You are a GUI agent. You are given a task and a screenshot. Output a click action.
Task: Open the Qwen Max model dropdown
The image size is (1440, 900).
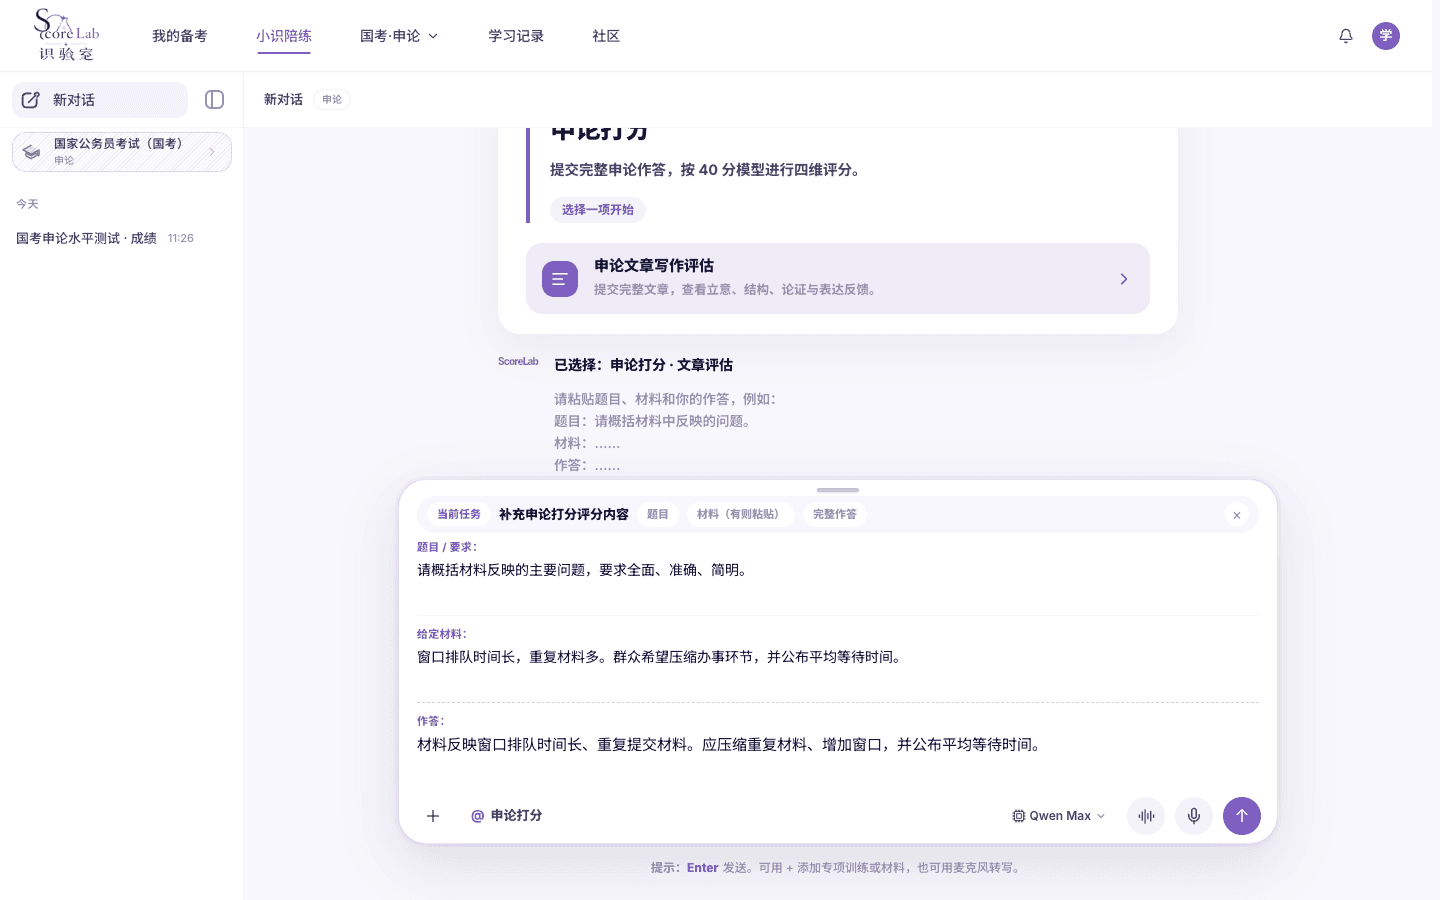[x=1059, y=816]
